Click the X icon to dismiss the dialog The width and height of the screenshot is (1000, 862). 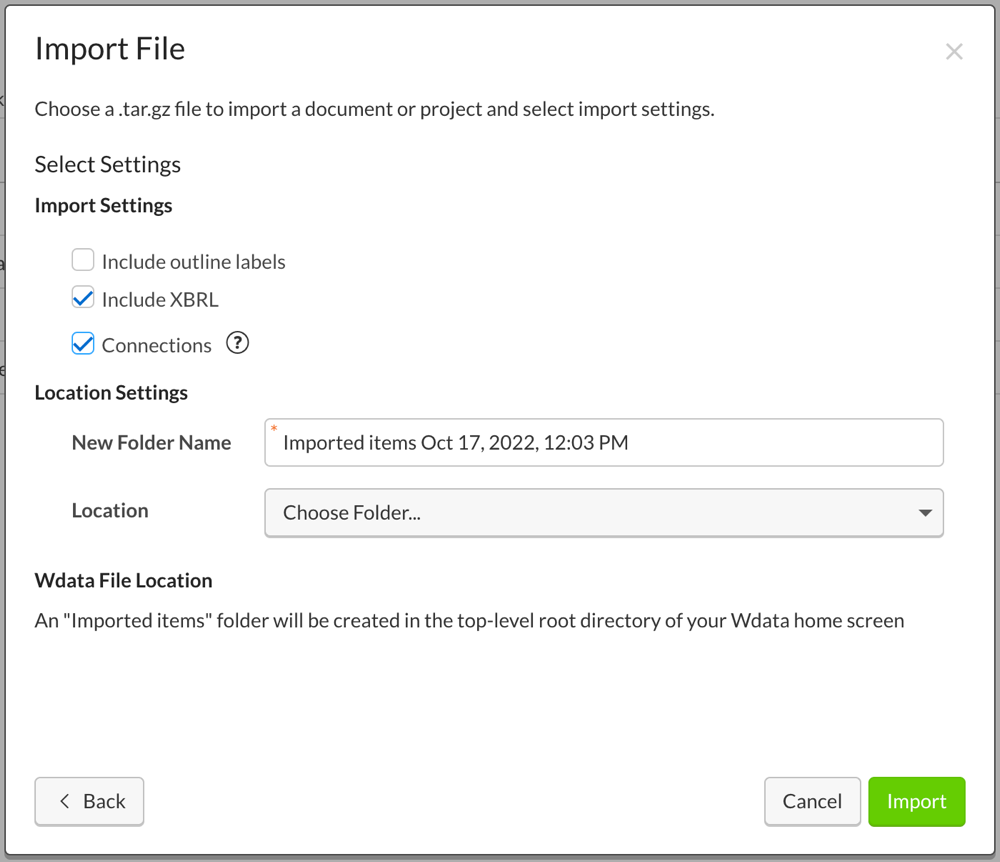[954, 51]
